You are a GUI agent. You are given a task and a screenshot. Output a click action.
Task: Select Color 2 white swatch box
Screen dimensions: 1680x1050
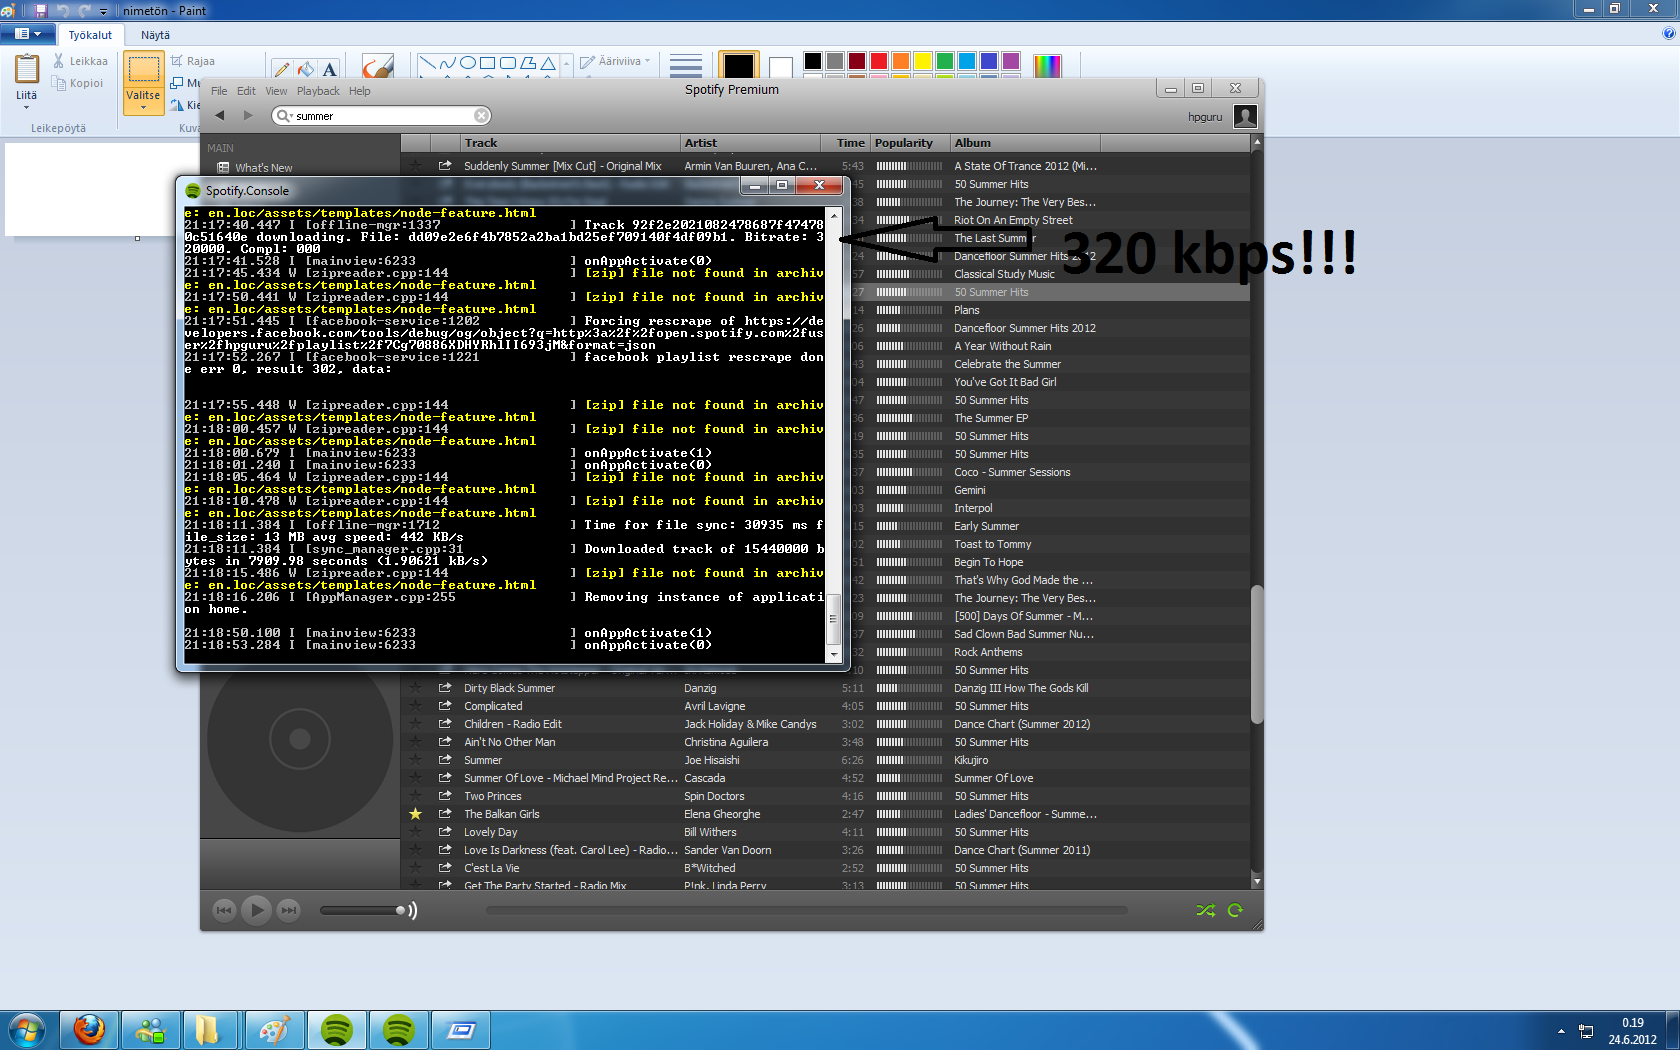click(781, 66)
